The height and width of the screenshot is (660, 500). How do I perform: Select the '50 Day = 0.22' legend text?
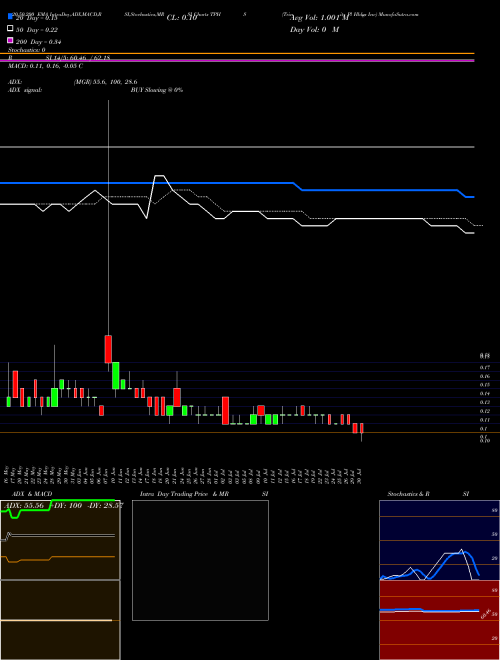[37, 30]
